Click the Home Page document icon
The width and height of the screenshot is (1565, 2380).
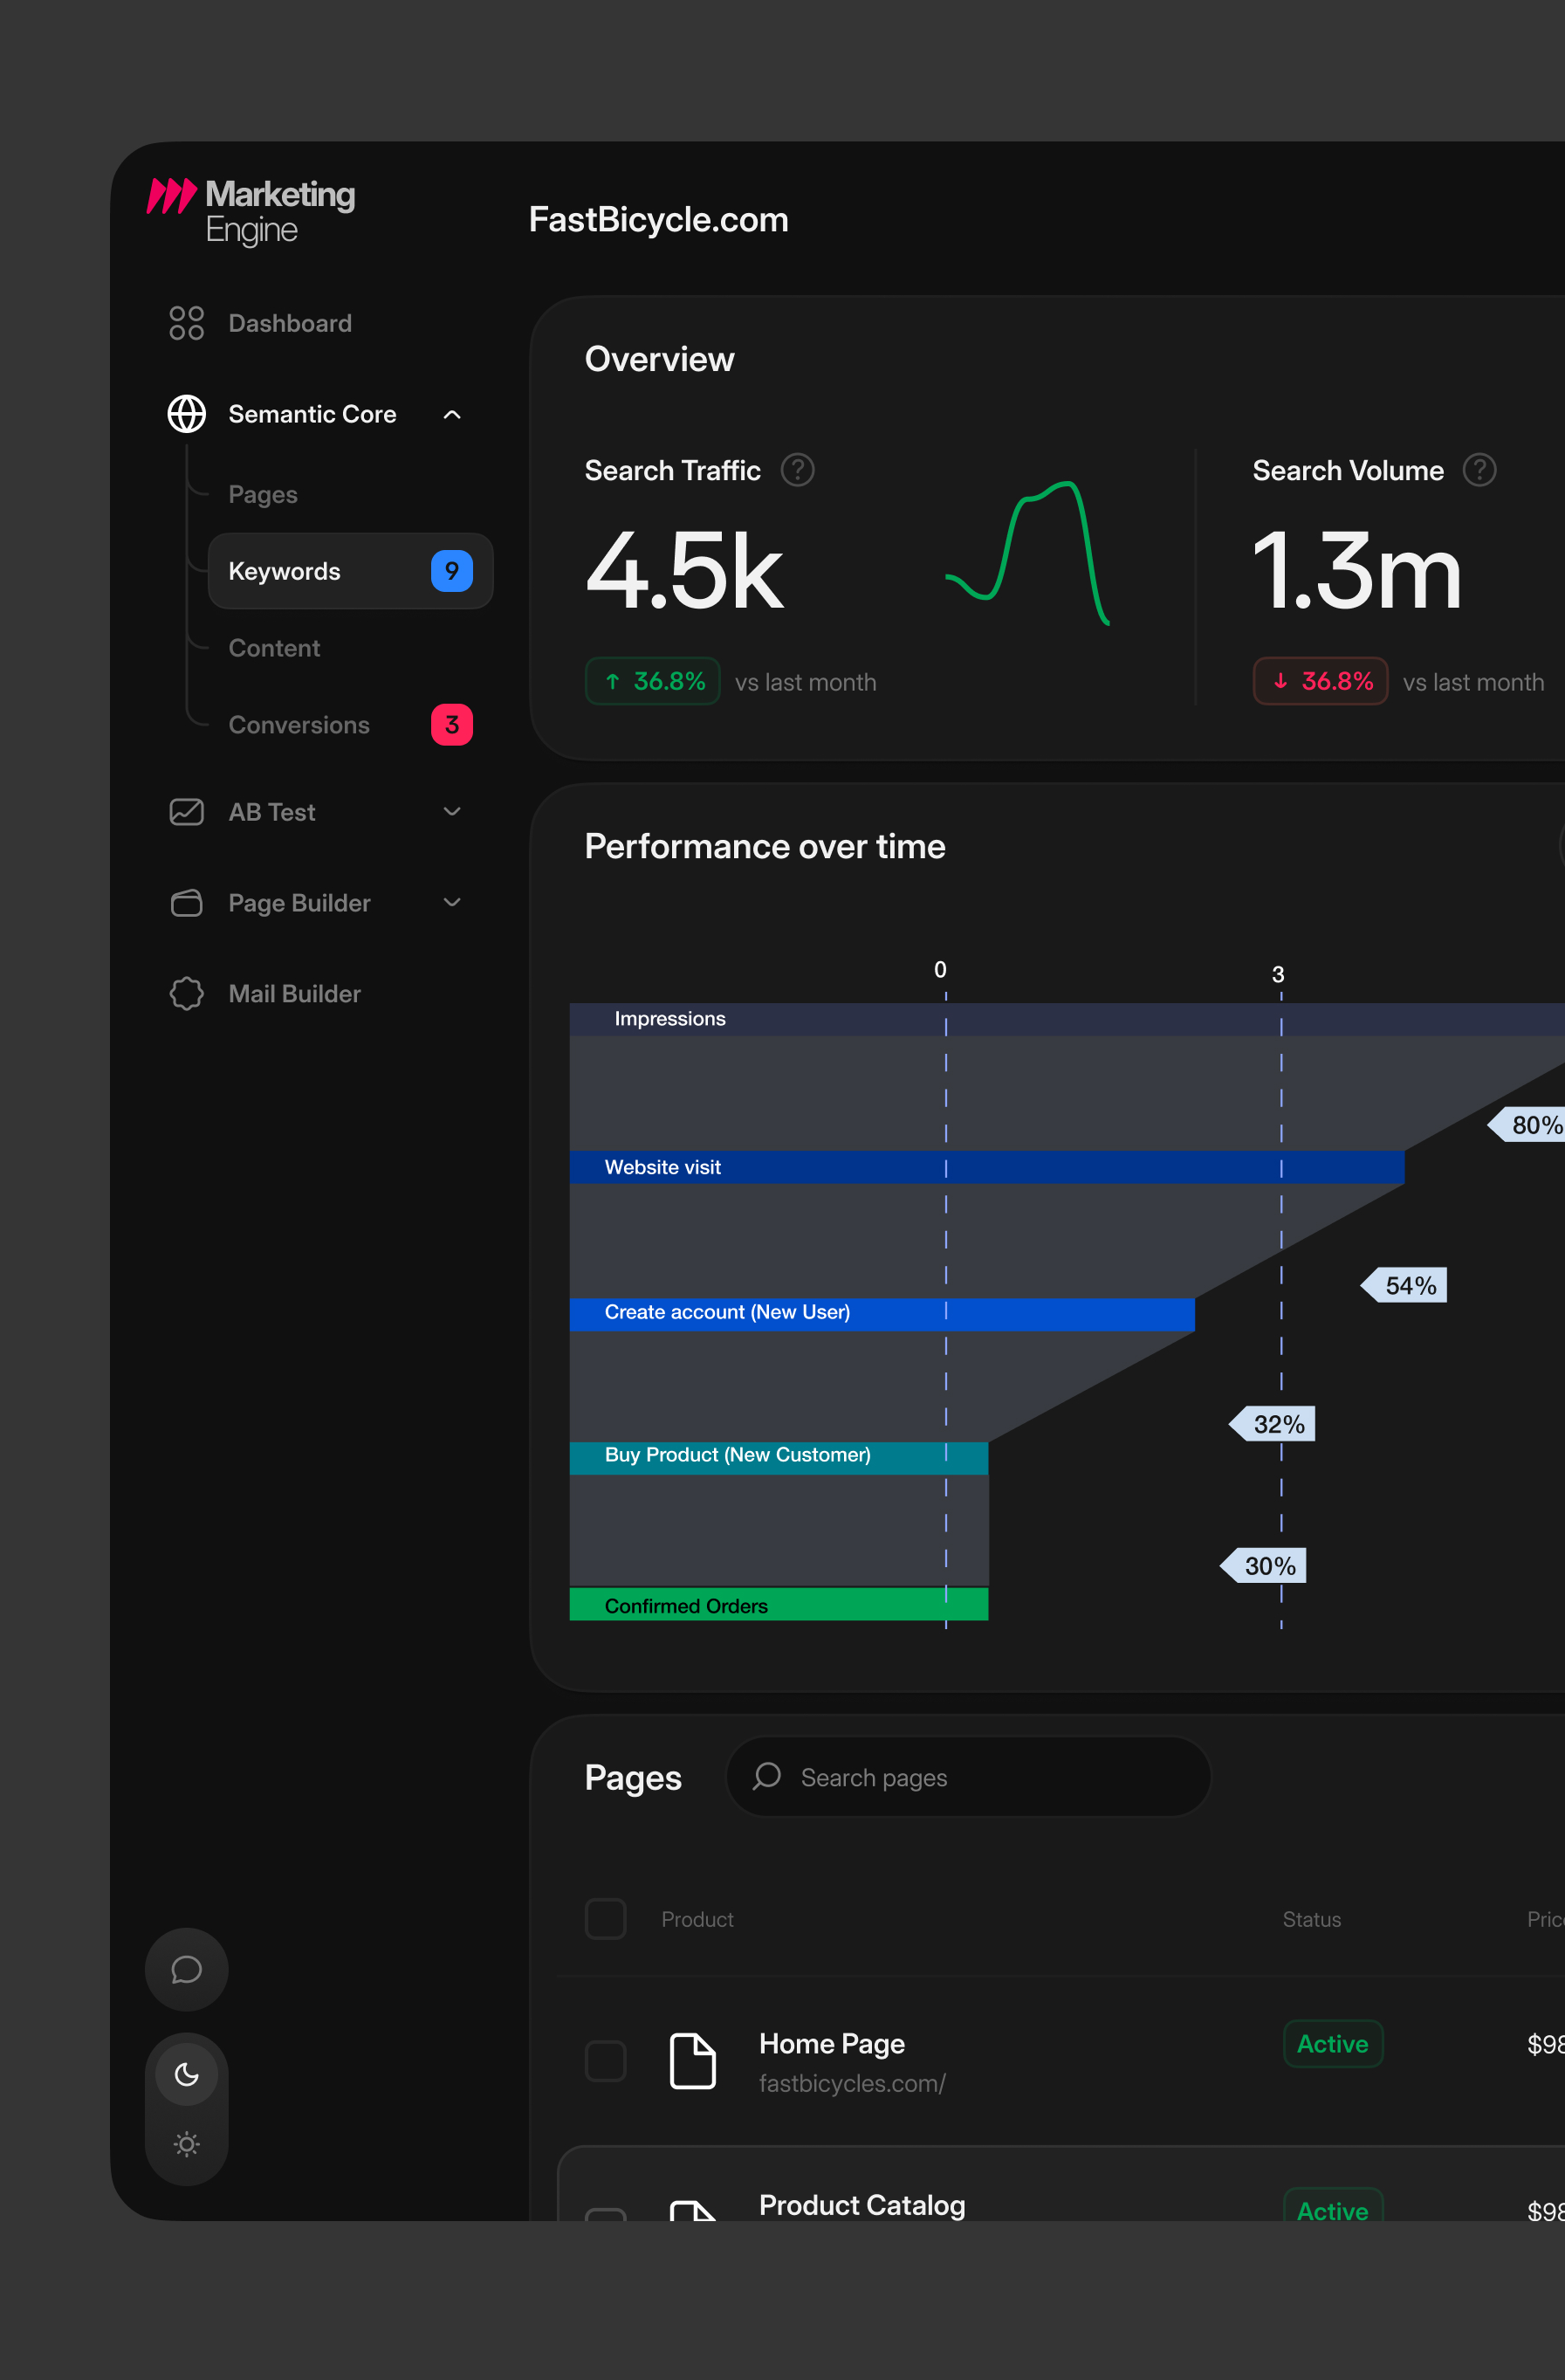coord(692,2061)
